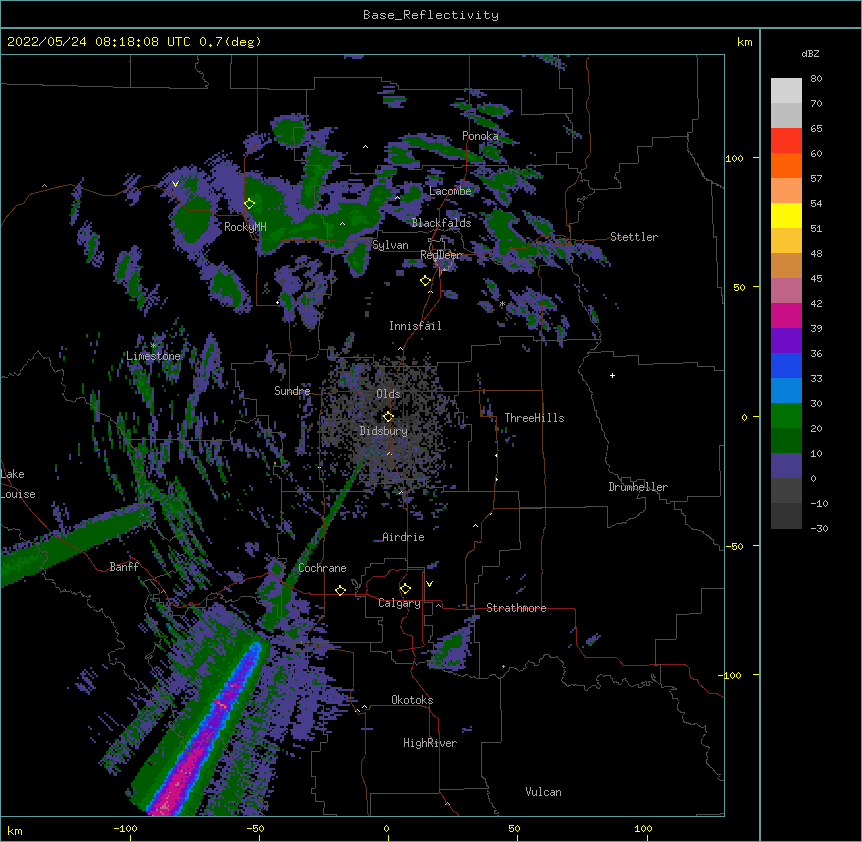The height and width of the screenshot is (842, 862).
Task: Click the white asterisk above Limestone
Action: coord(153,346)
